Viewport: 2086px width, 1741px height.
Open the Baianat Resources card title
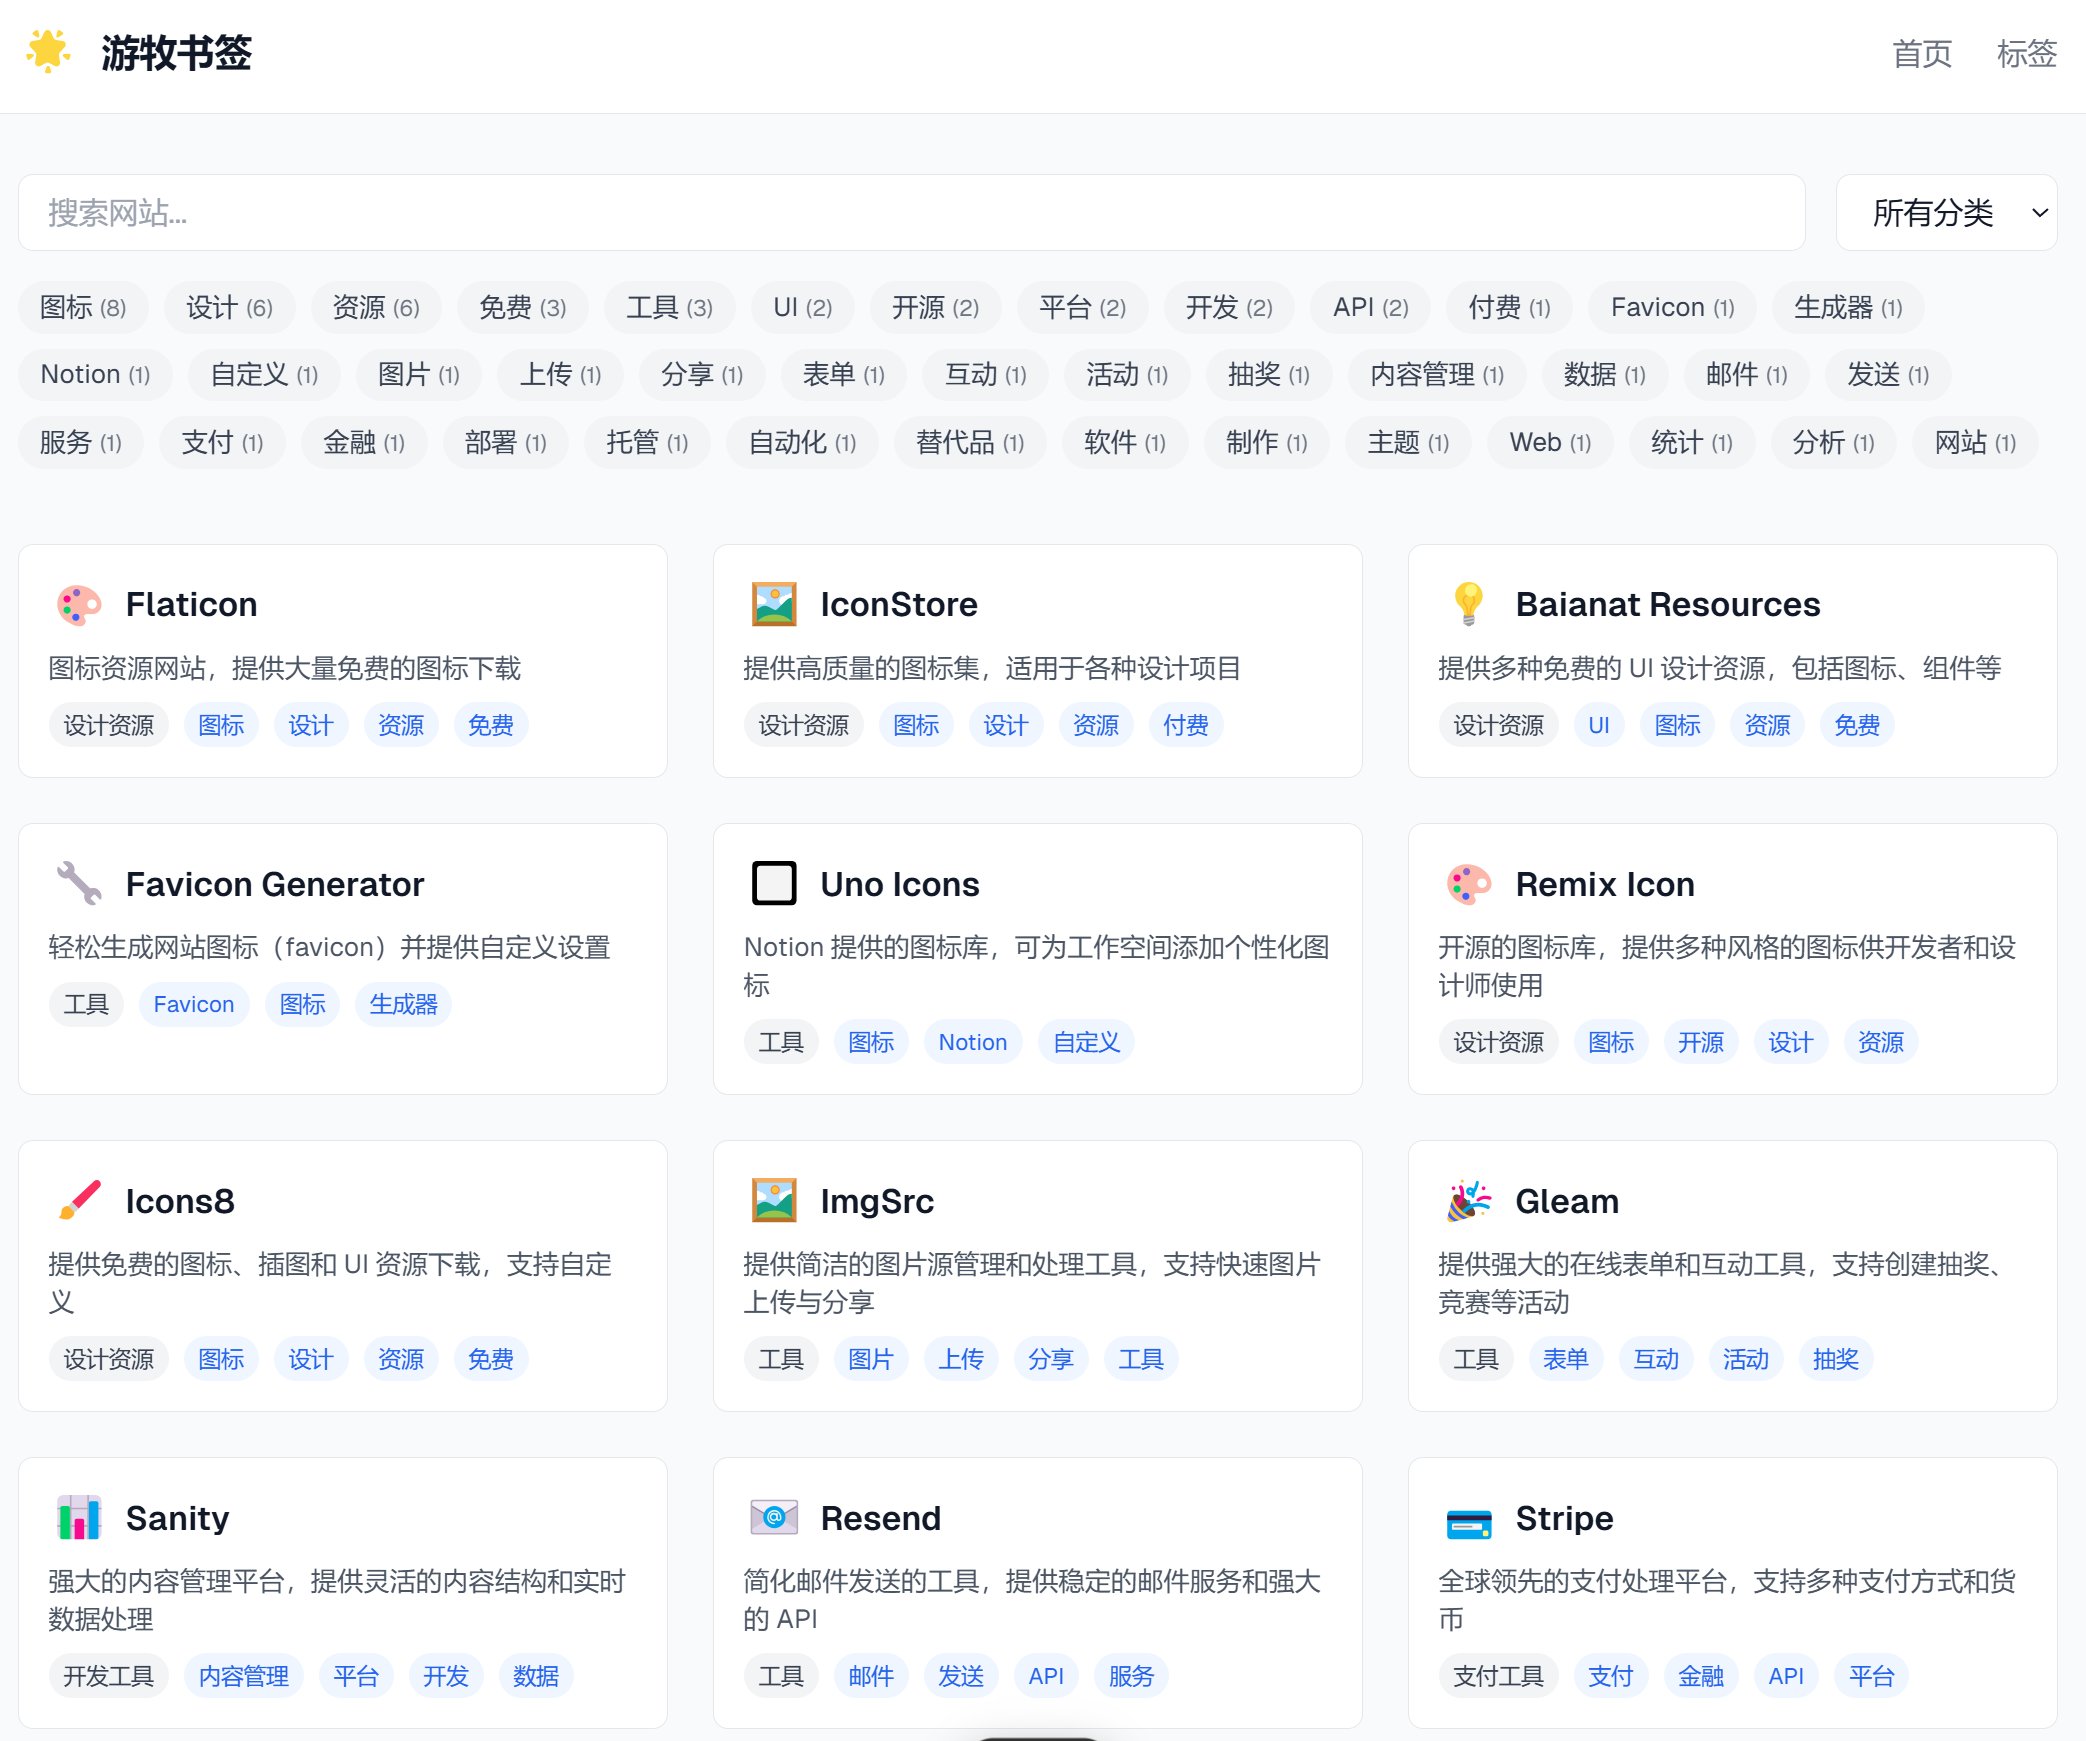(1667, 604)
